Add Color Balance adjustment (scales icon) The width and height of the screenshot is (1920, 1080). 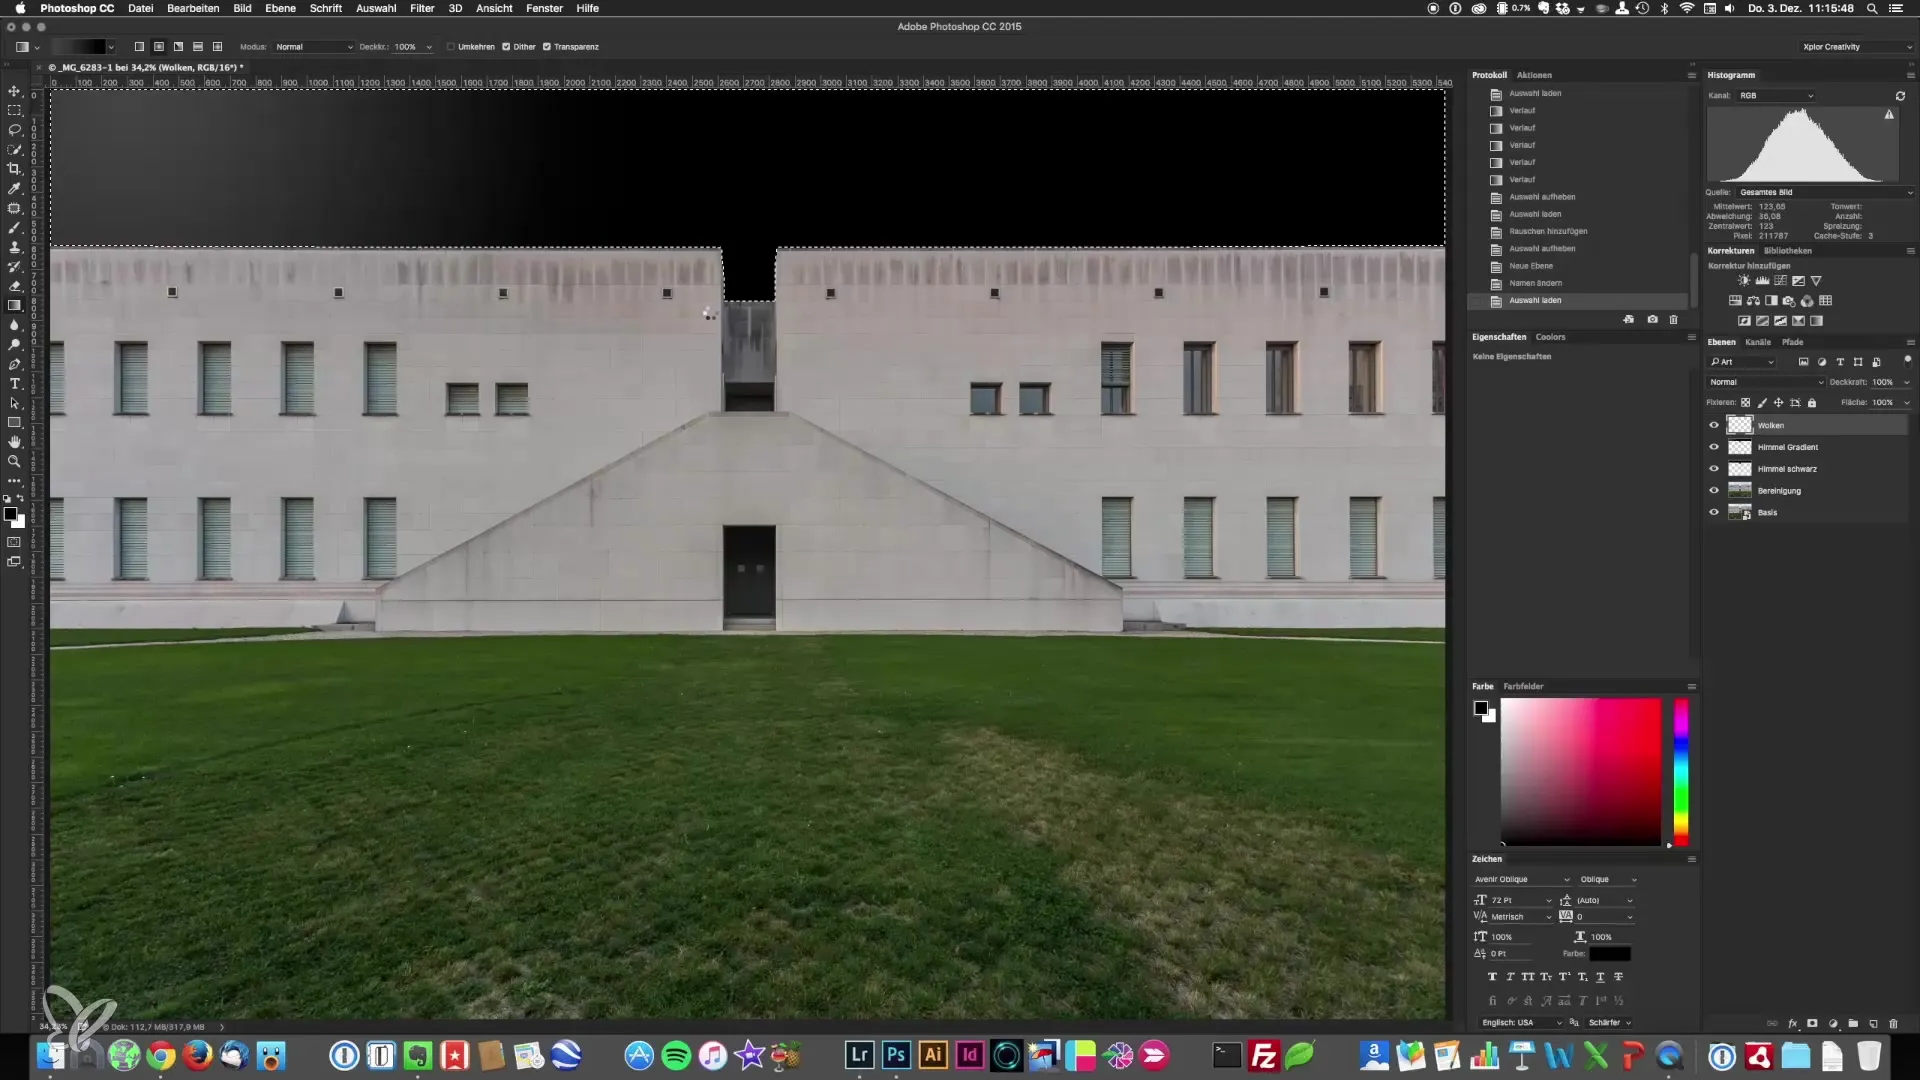(1753, 301)
